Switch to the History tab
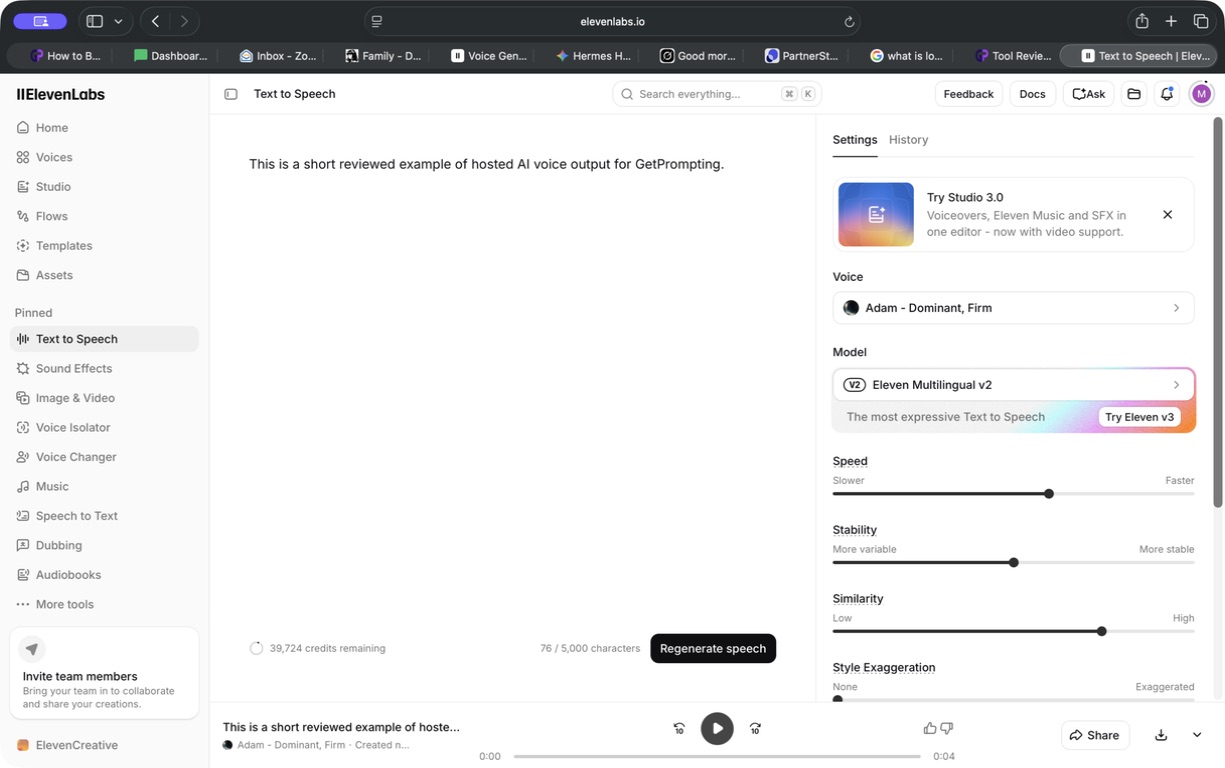 pos(908,140)
